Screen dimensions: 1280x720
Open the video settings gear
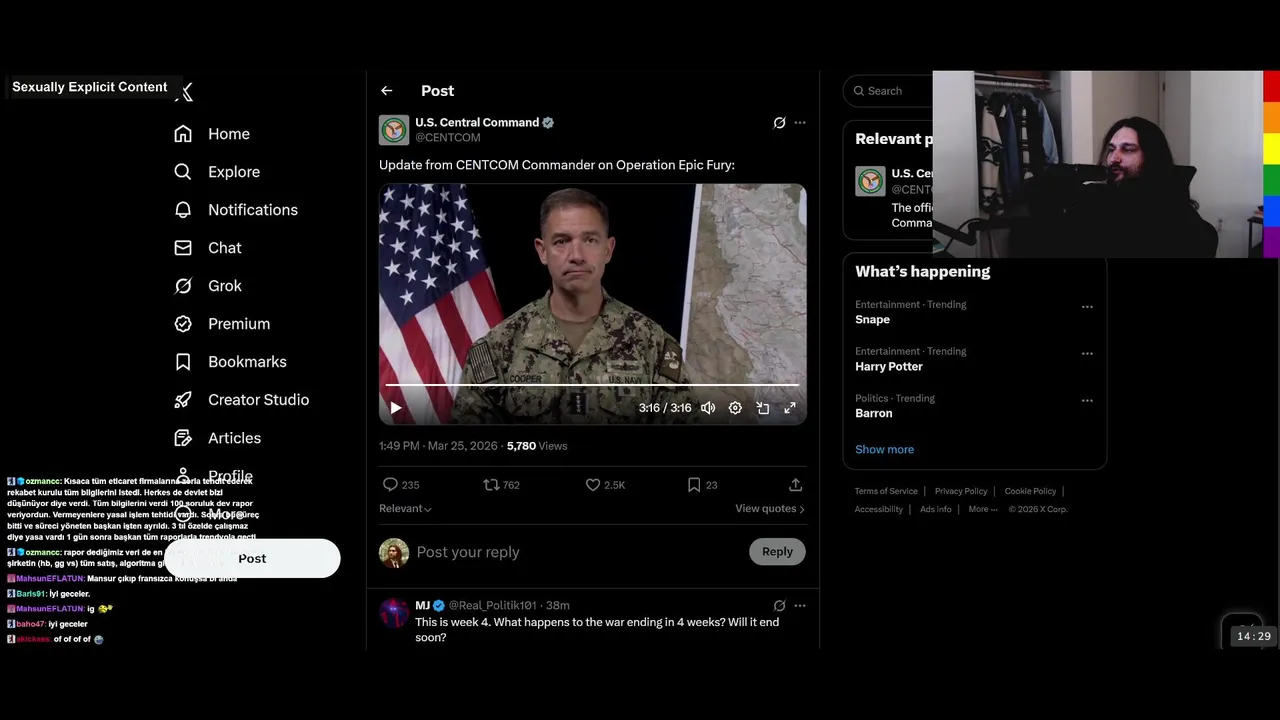click(735, 408)
